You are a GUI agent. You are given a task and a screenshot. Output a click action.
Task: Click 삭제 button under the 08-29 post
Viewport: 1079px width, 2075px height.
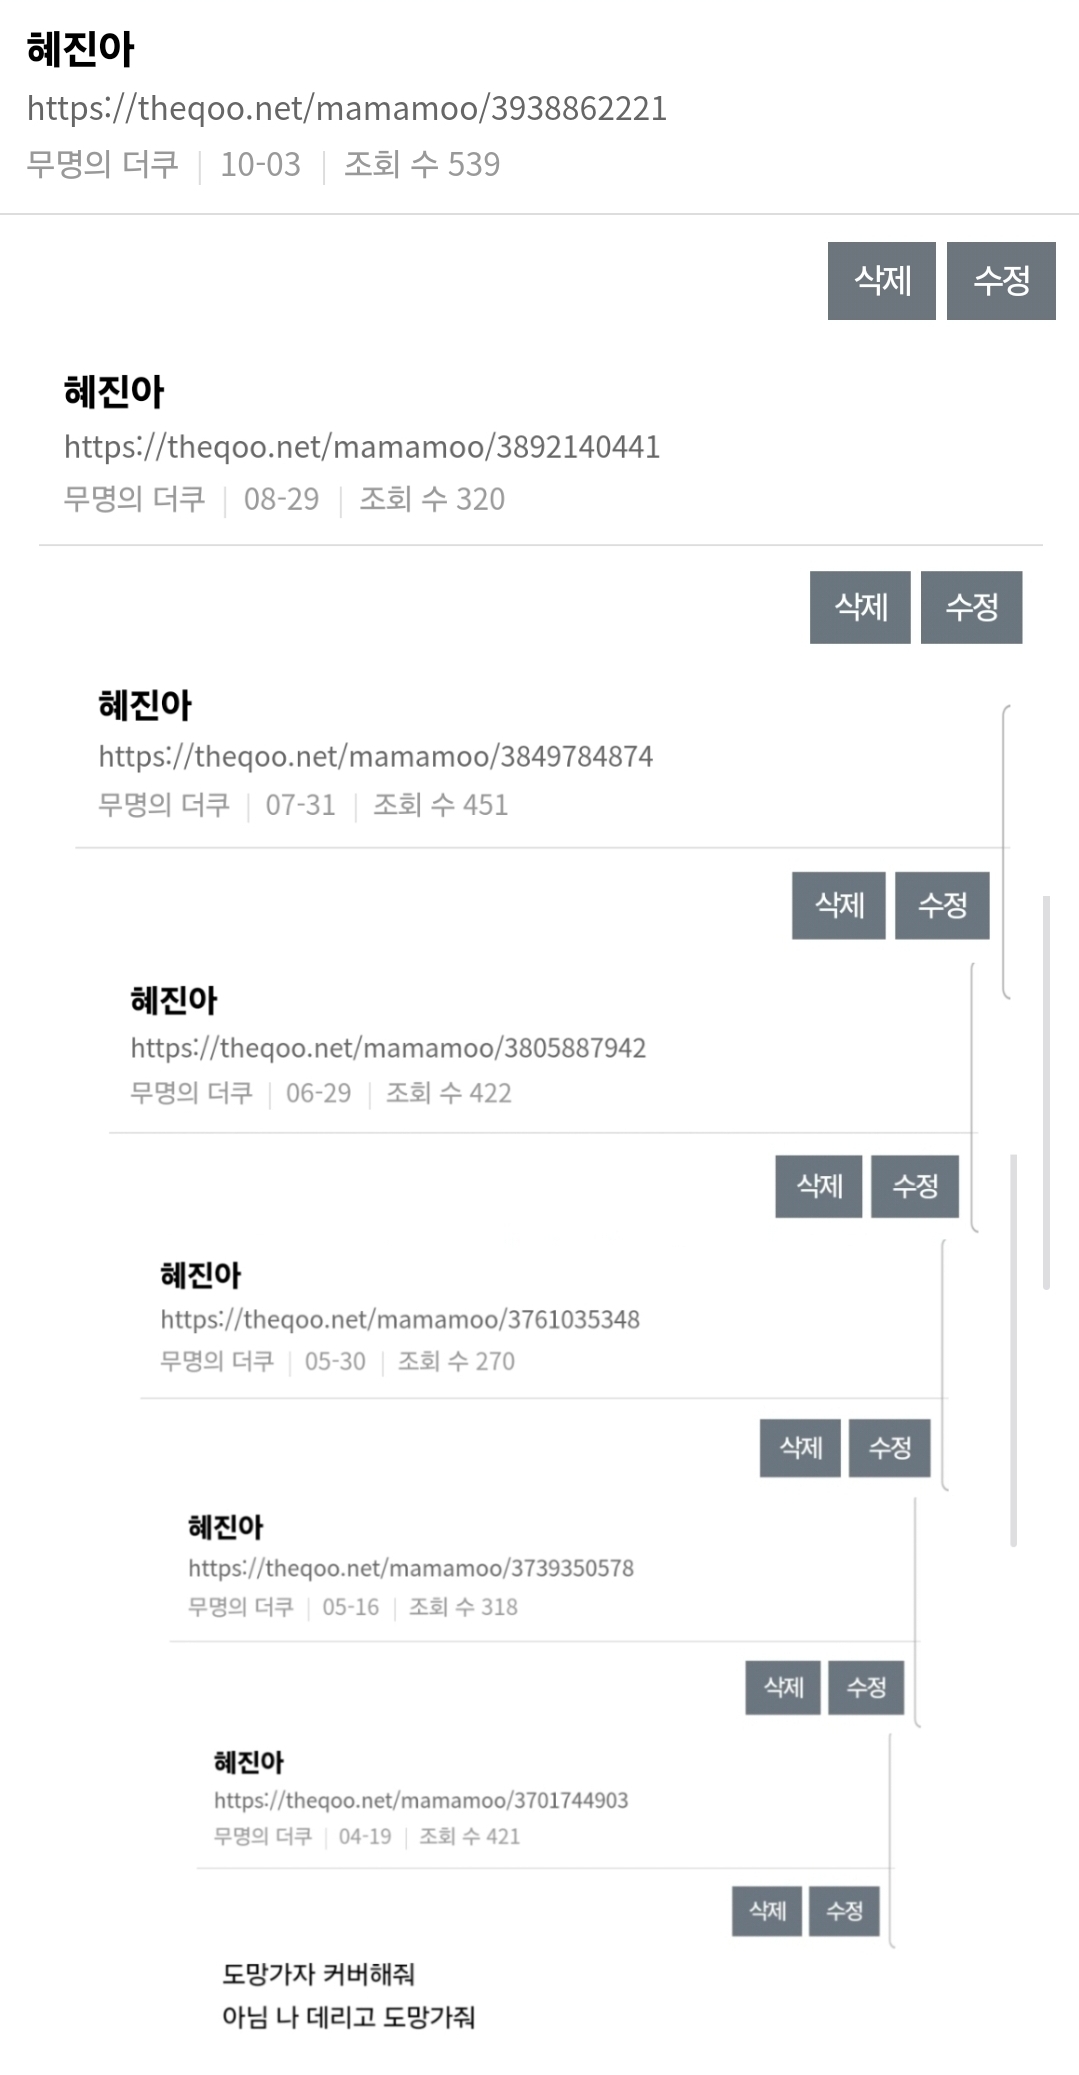860,607
